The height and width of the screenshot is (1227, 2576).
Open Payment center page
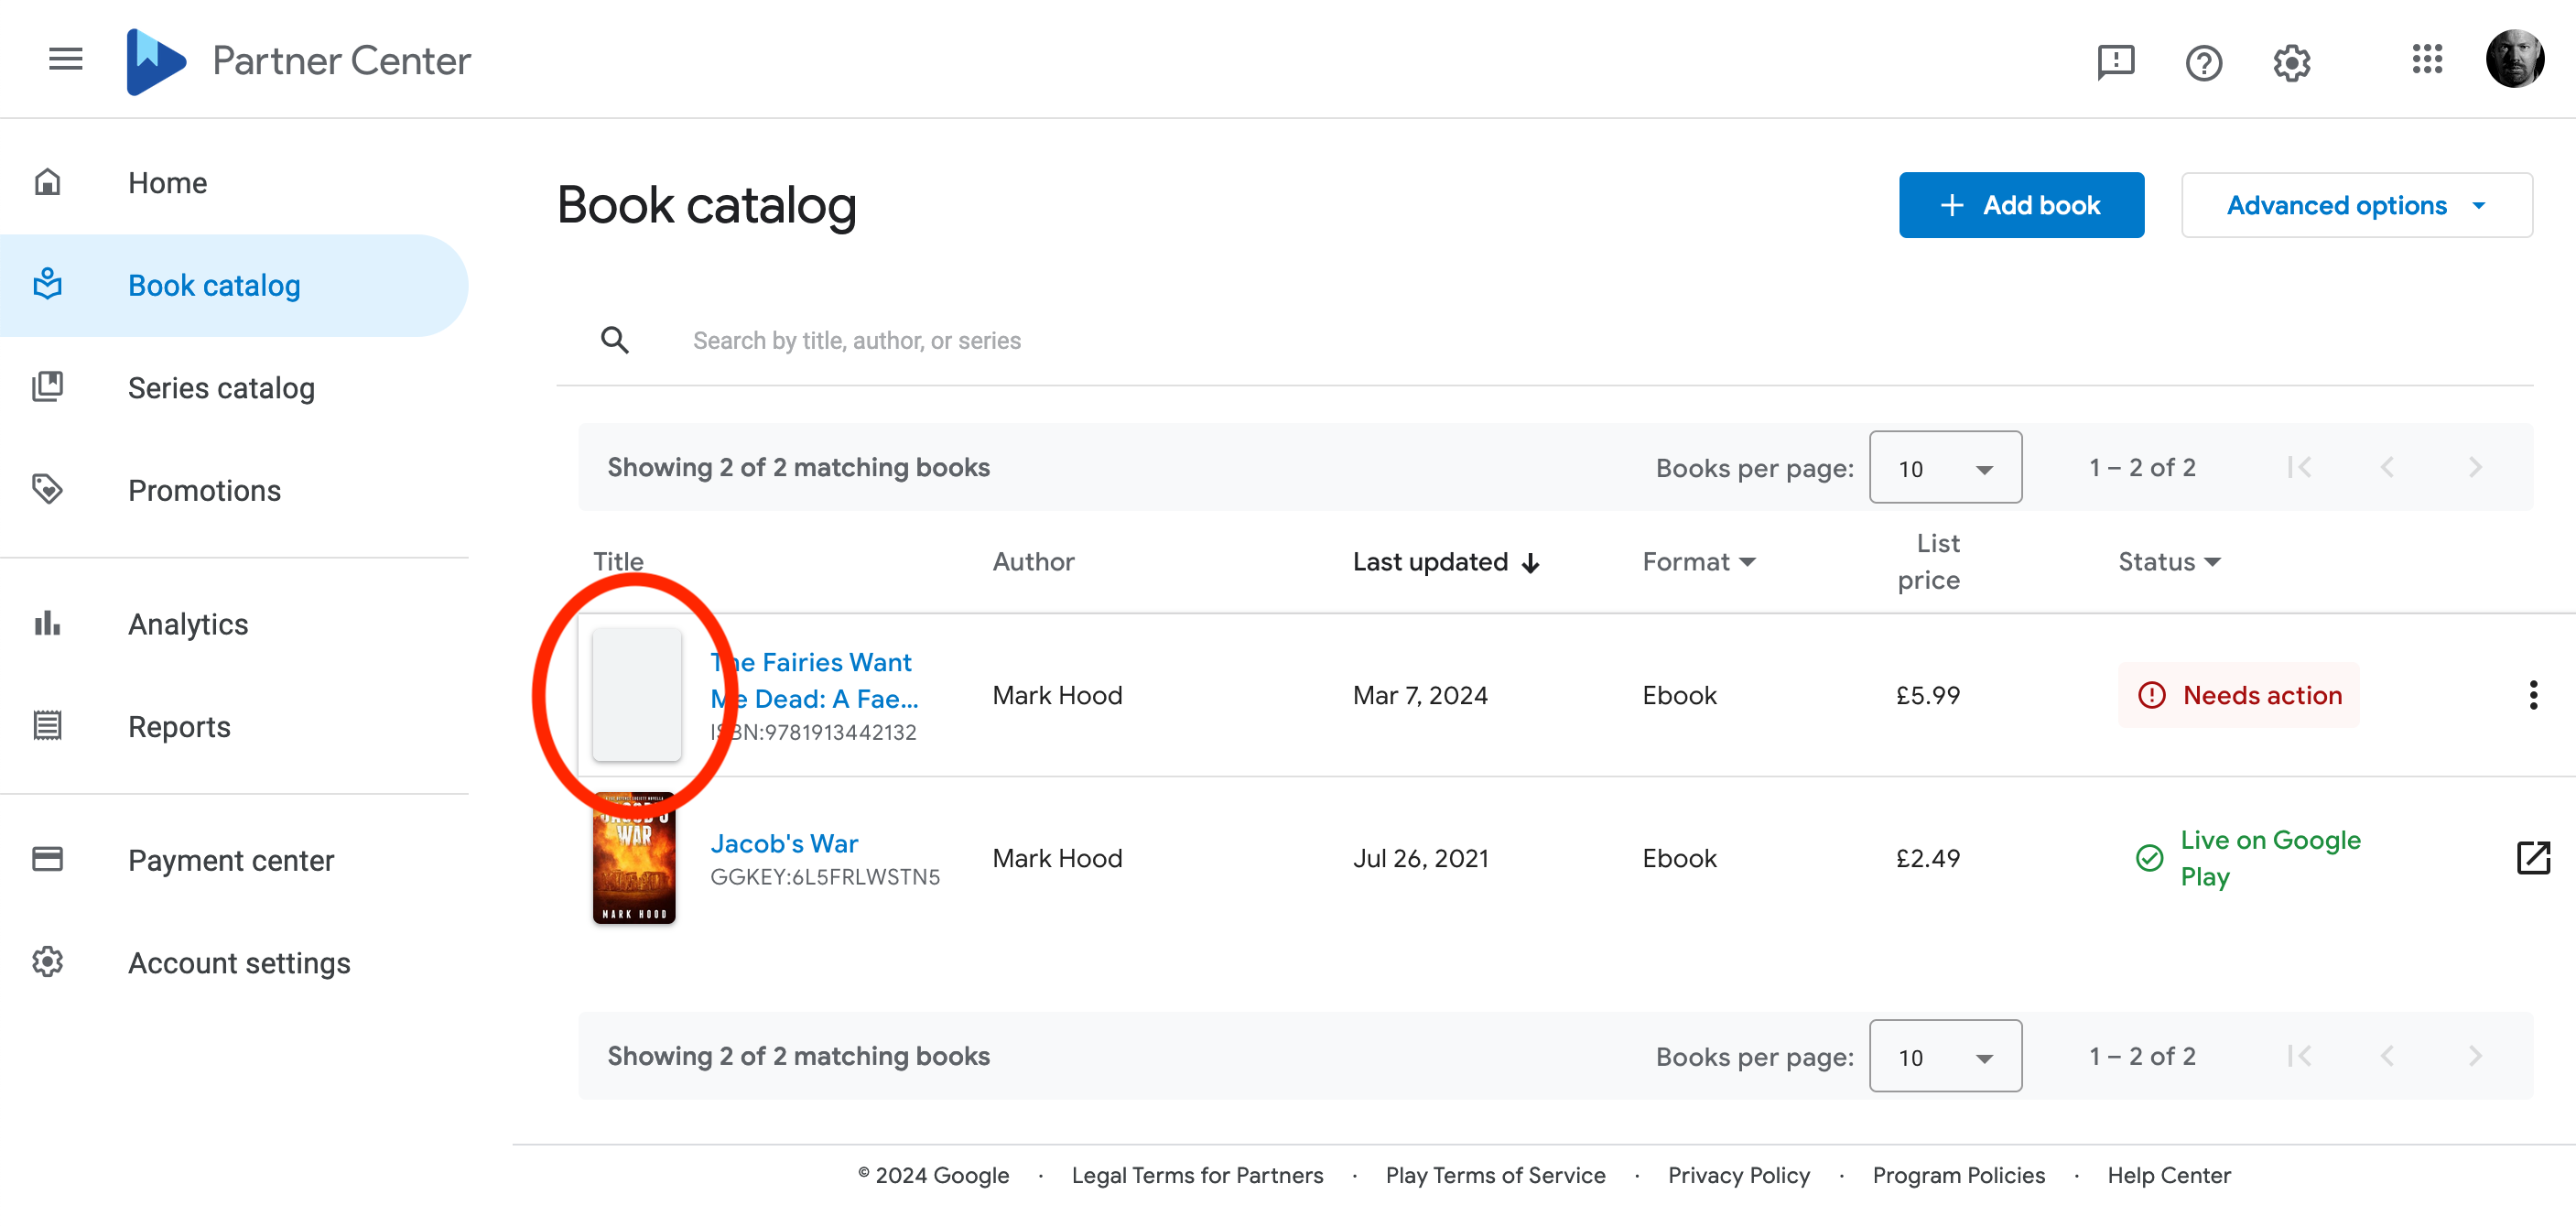click(231, 861)
